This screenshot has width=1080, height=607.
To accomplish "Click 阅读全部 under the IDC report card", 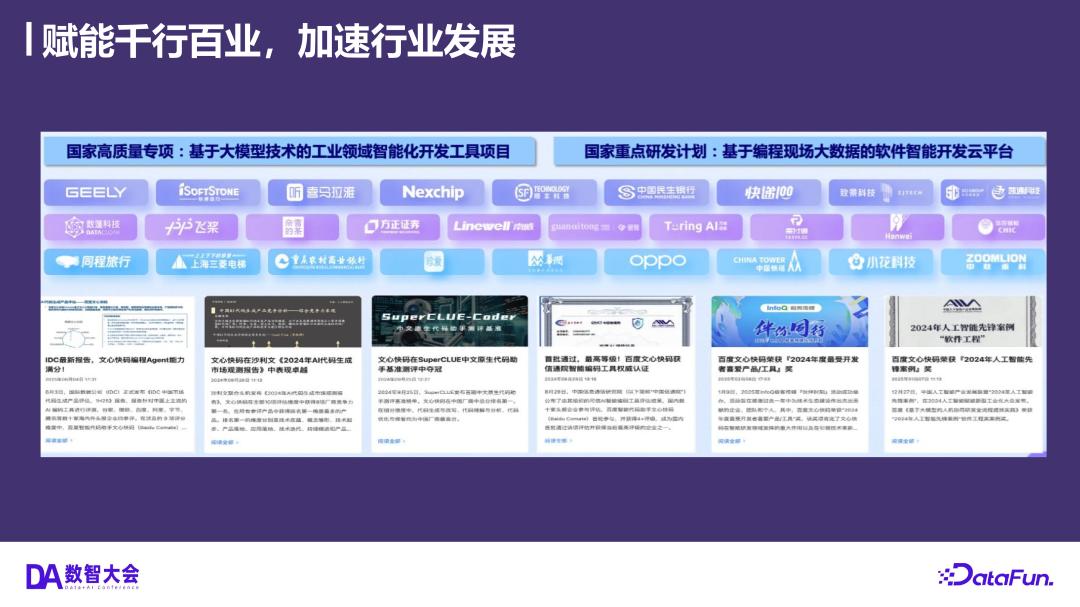I will coord(59,440).
